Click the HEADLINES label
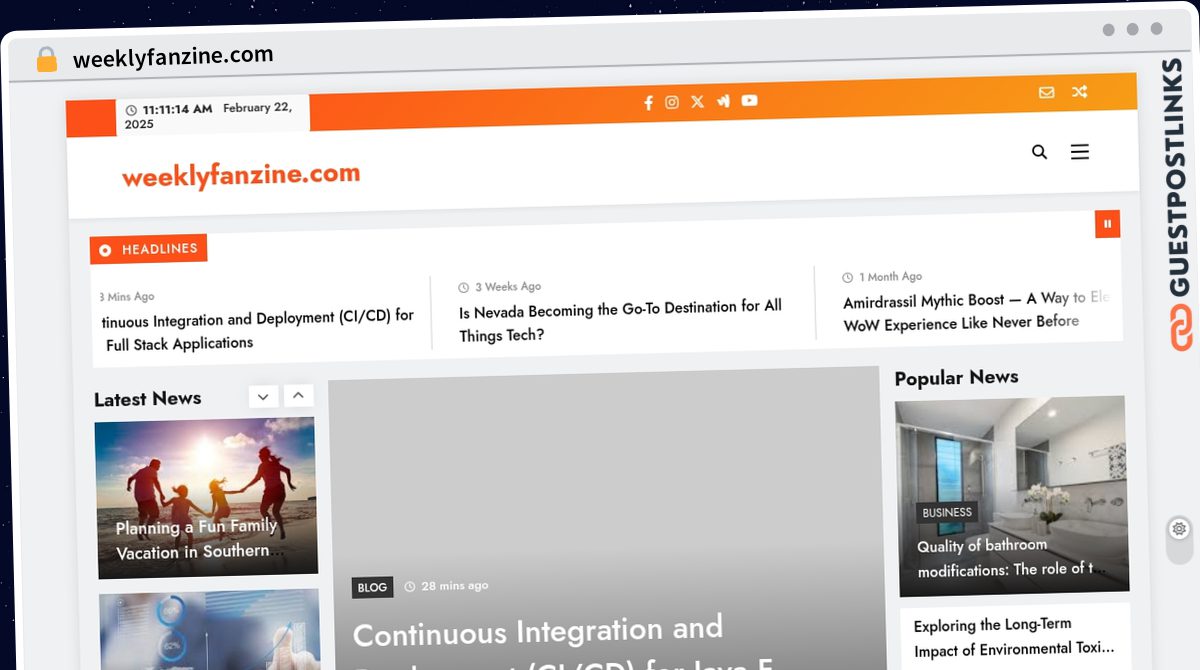1200x670 pixels. (x=149, y=249)
